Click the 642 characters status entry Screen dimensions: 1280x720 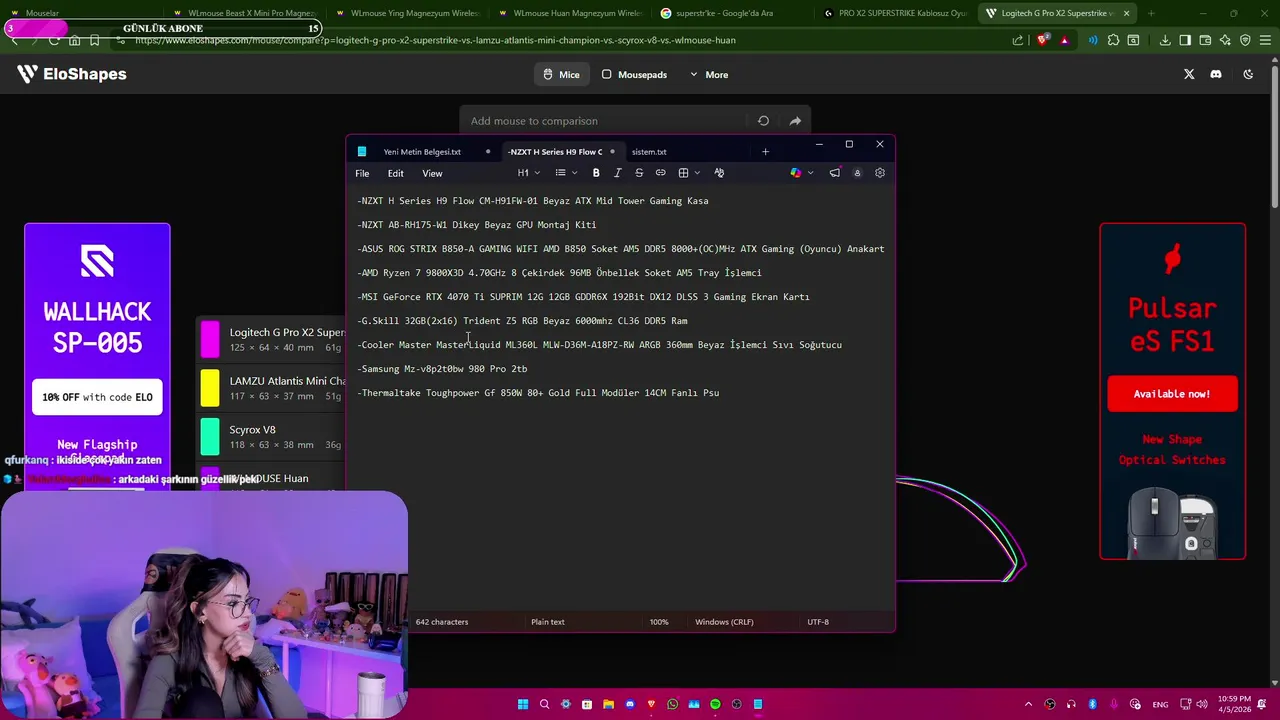pos(442,622)
